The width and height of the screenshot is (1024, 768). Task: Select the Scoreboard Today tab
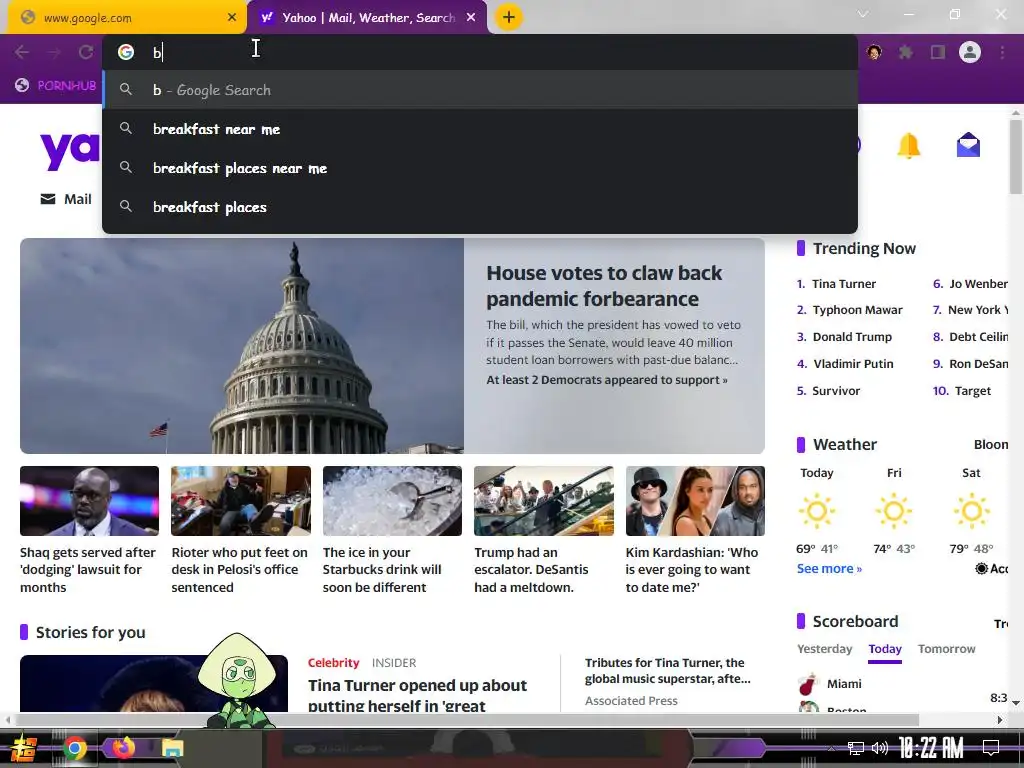pos(885,650)
